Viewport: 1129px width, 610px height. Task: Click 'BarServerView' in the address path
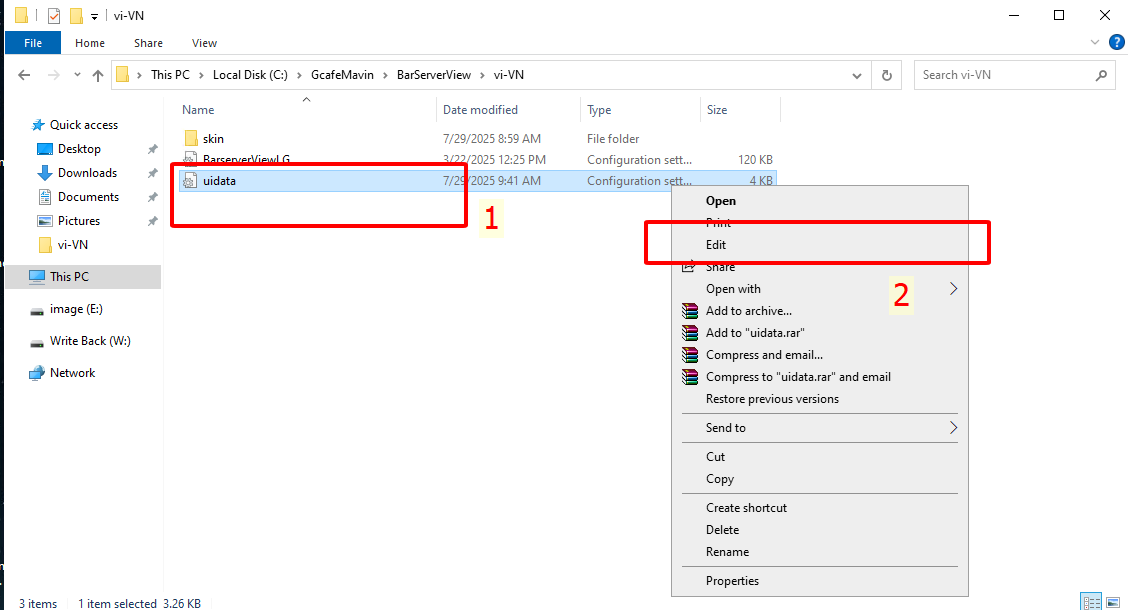point(433,75)
